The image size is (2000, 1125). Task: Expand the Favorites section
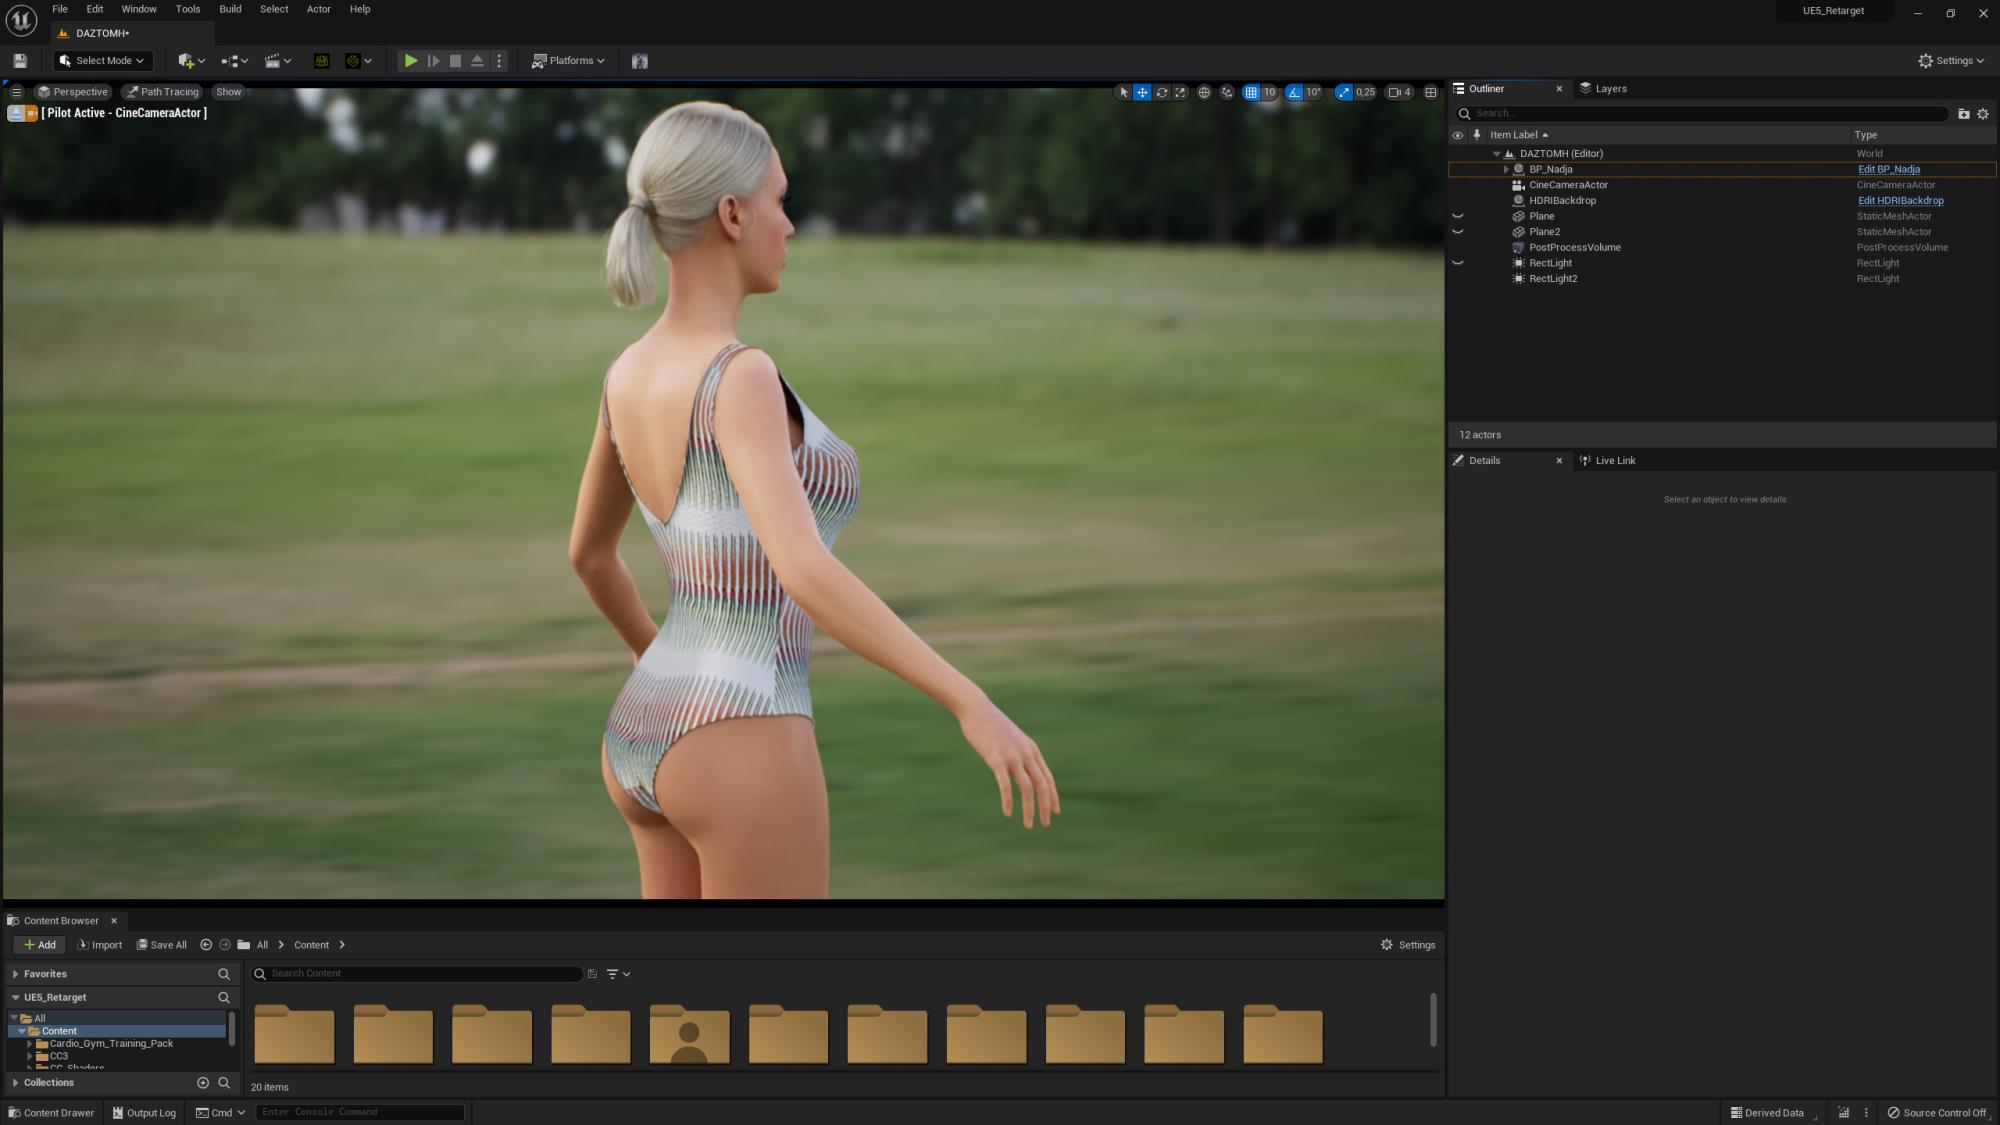pyautogui.click(x=15, y=974)
